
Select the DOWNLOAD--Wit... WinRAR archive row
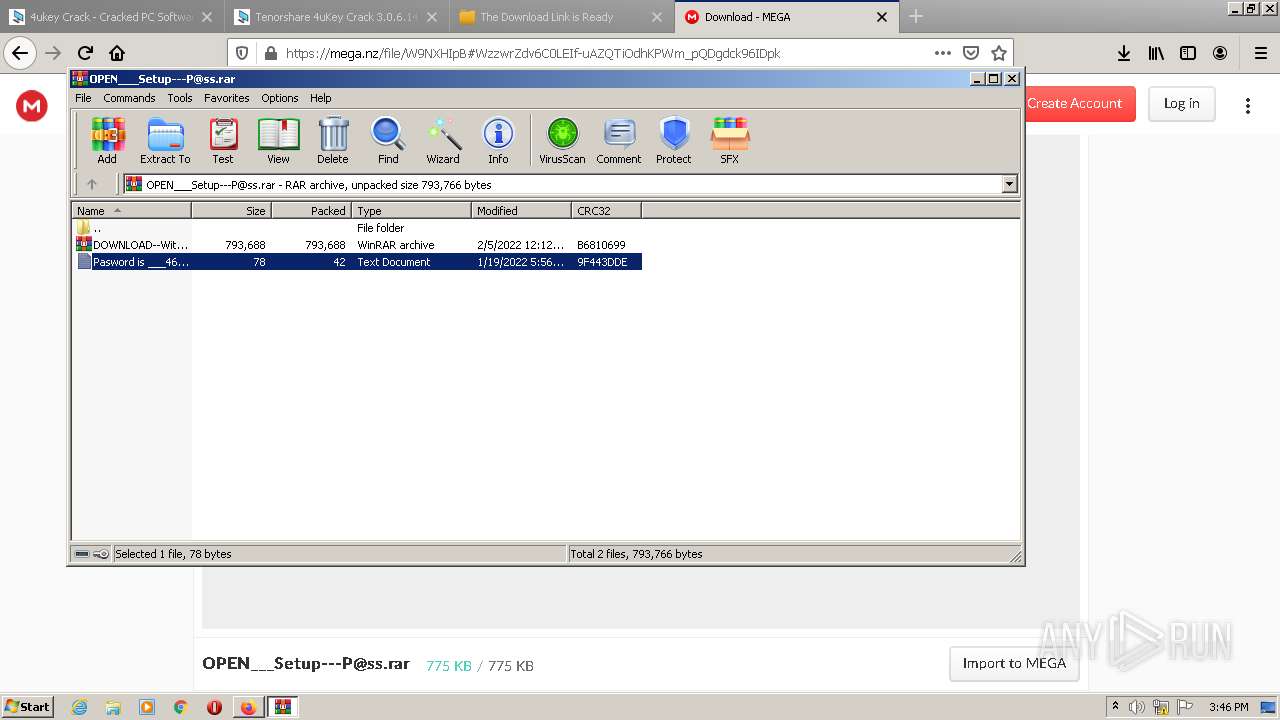click(358, 245)
